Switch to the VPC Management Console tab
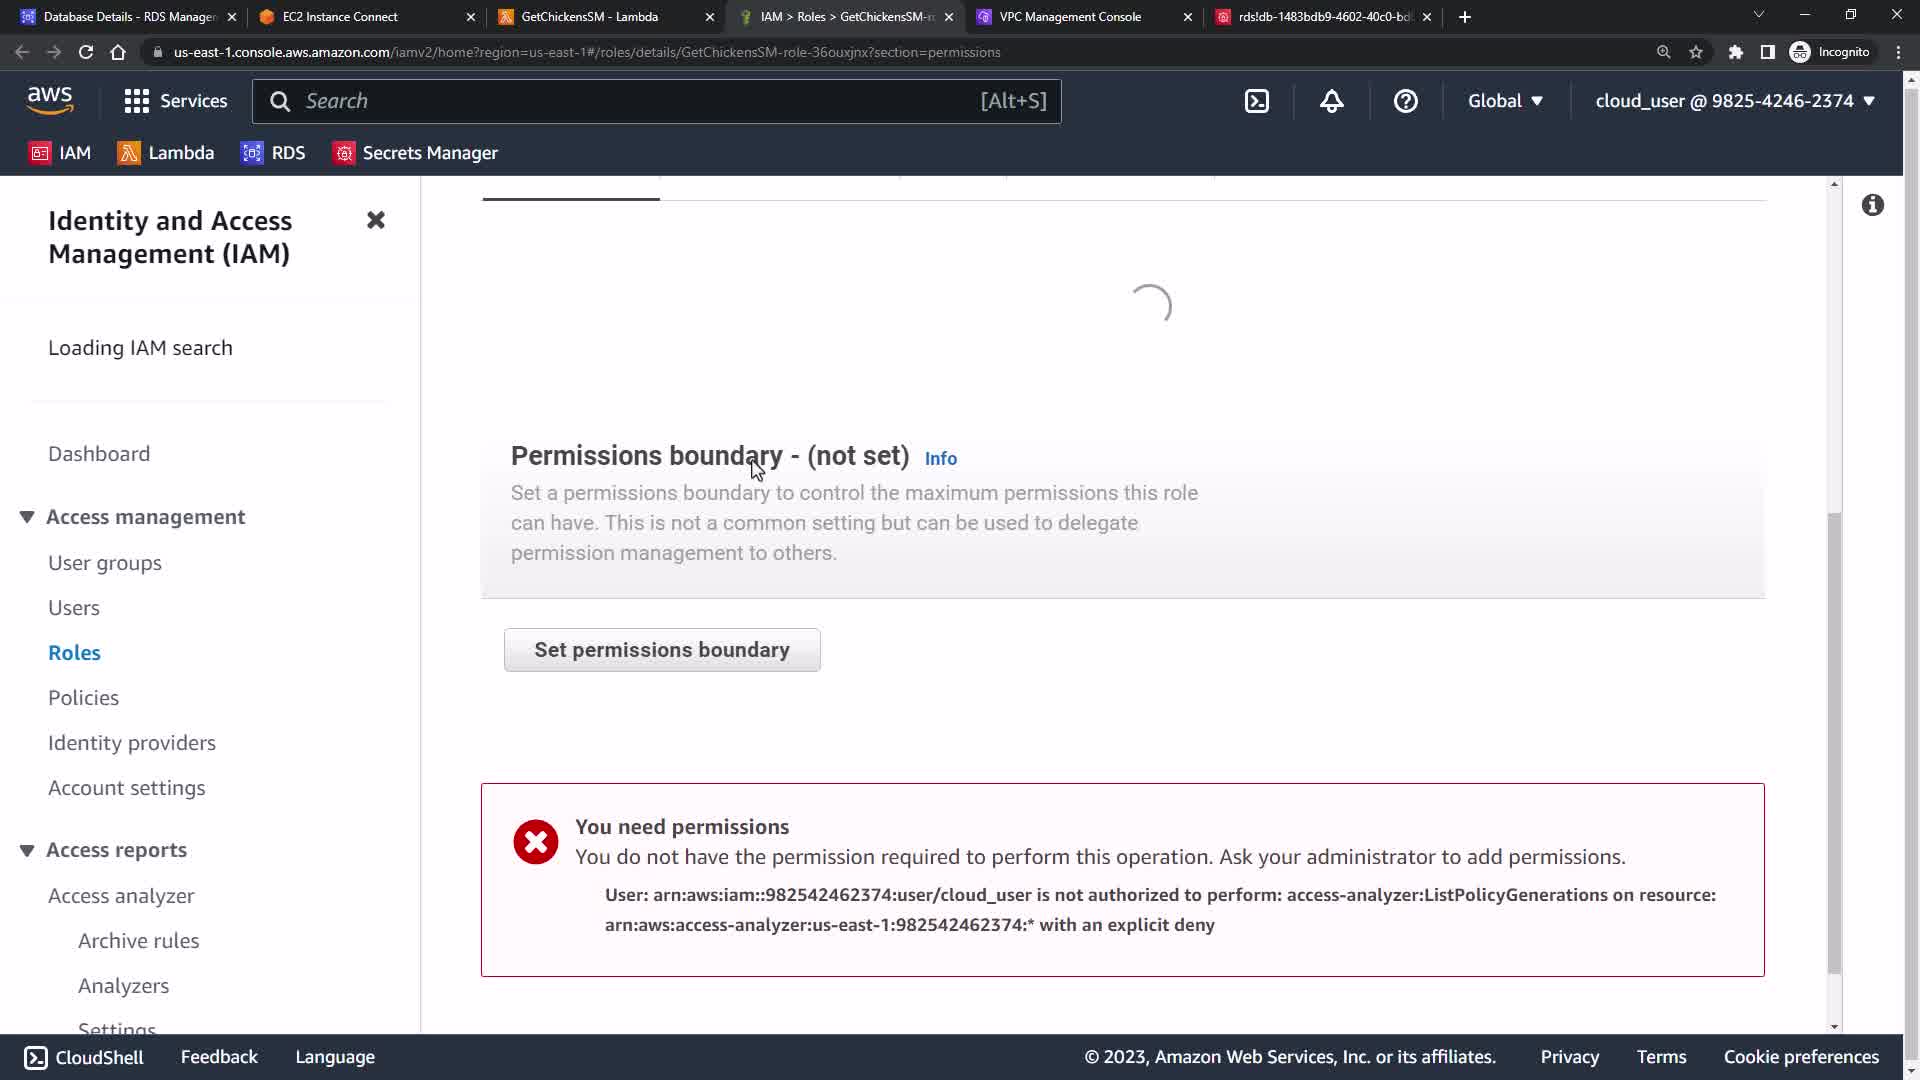 [1070, 17]
